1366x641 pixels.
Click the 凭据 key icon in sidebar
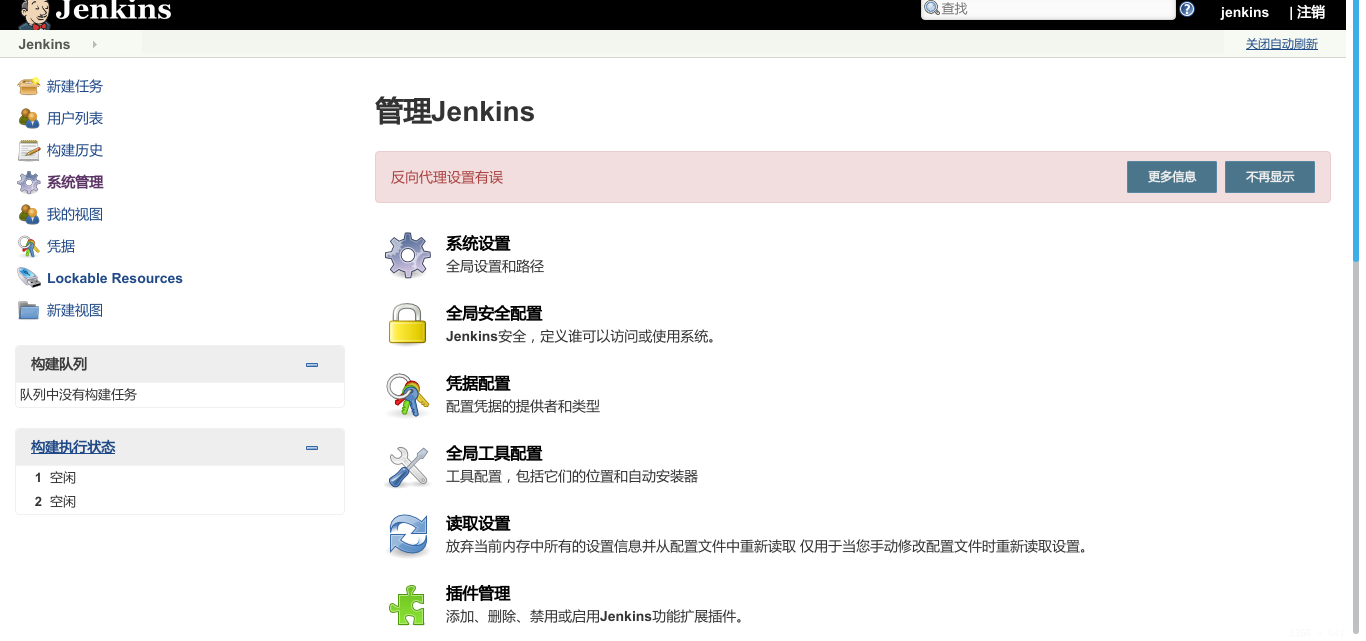[28, 245]
